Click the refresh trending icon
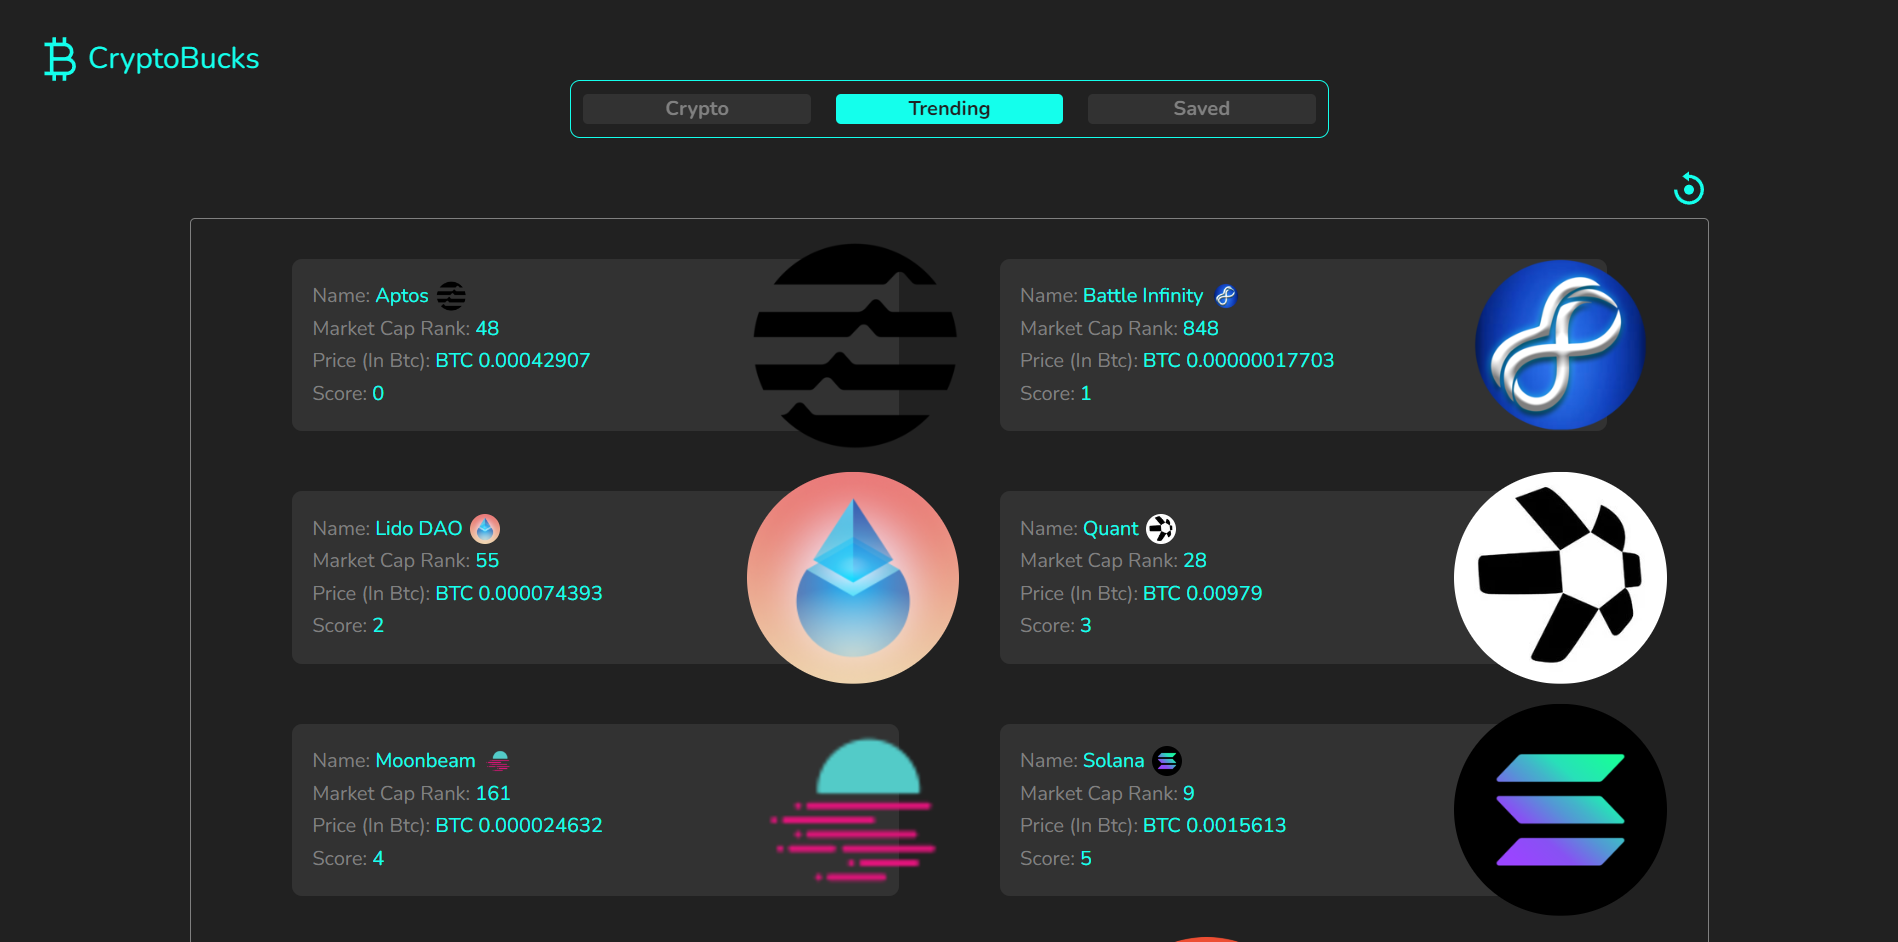Viewport: 1898px width, 942px height. (x=1688, y=188)
